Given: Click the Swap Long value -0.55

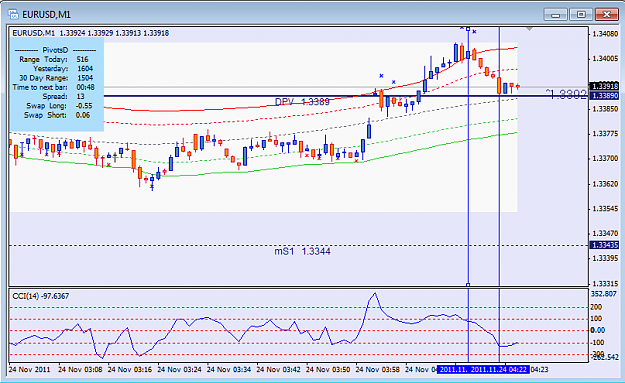Looking at the screenshot, I should [84, 106].
